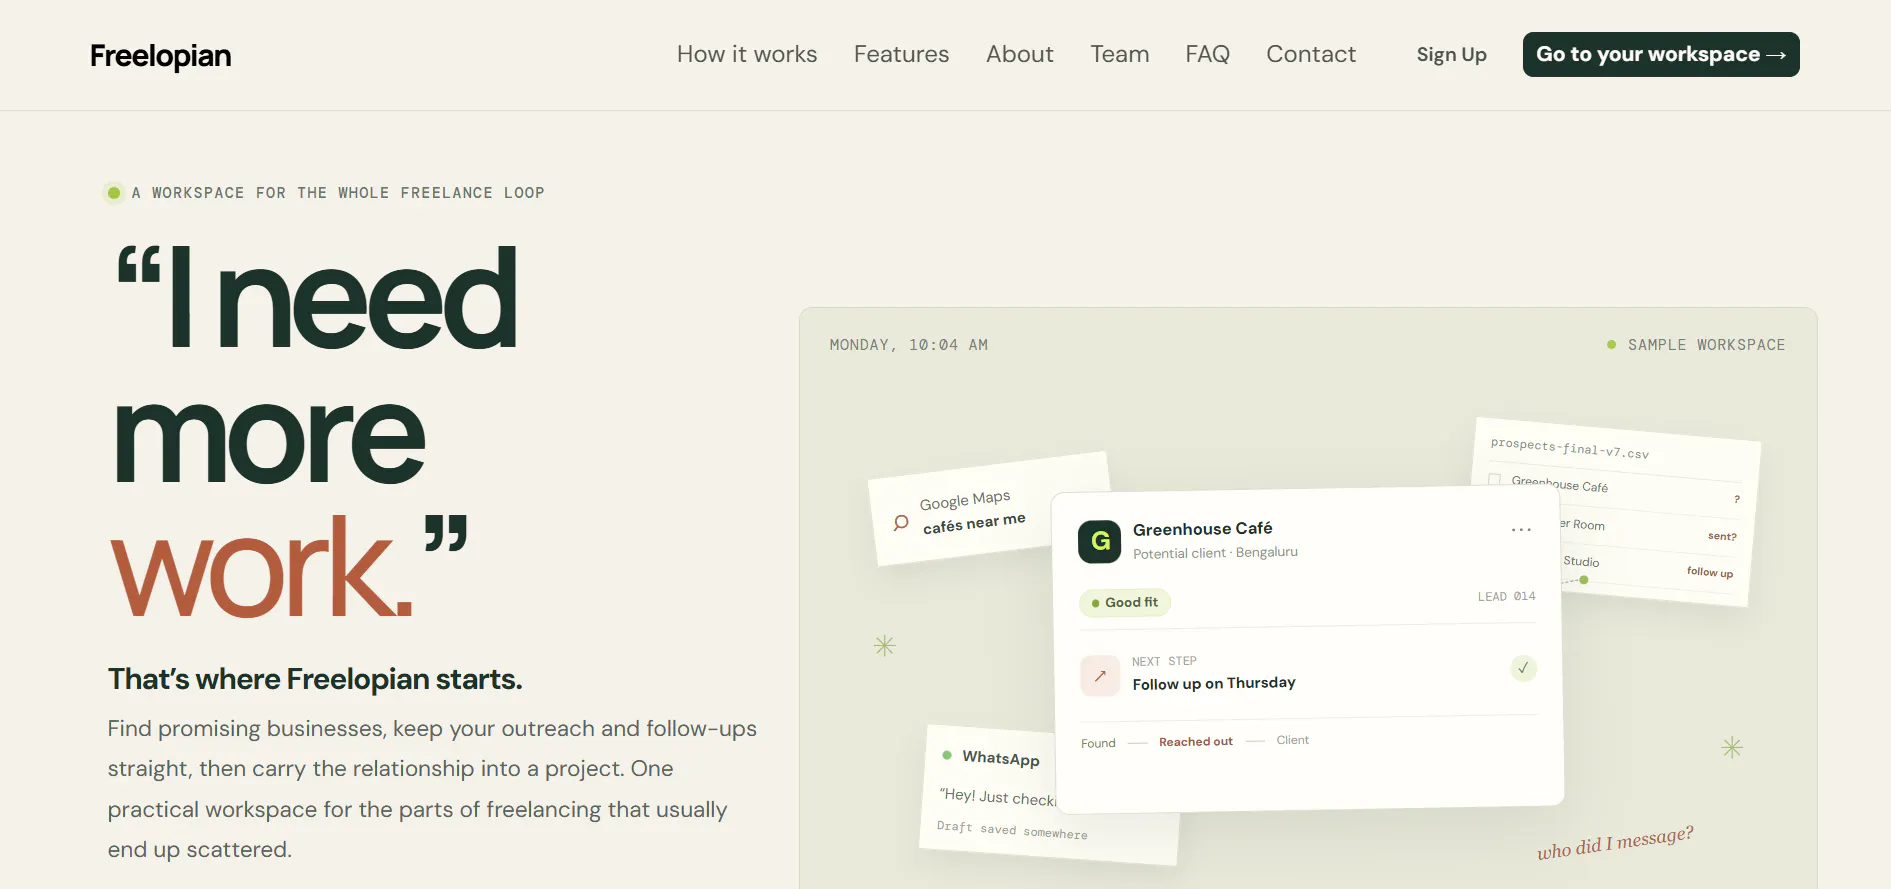Open the How it works section

pyautogui.click(x=747, y=54)
